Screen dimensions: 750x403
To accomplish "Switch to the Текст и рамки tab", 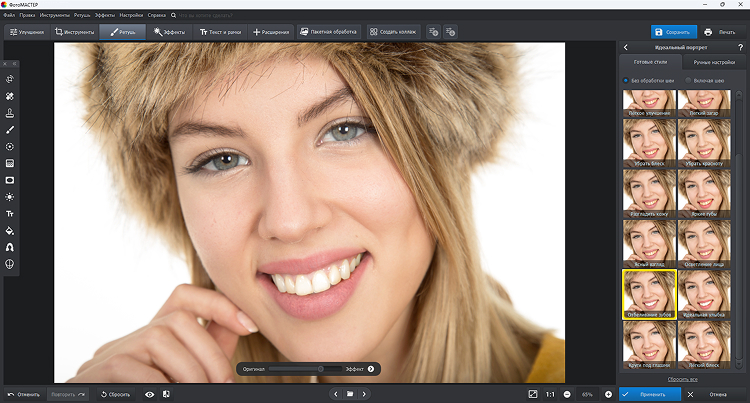I will (221, 32).
